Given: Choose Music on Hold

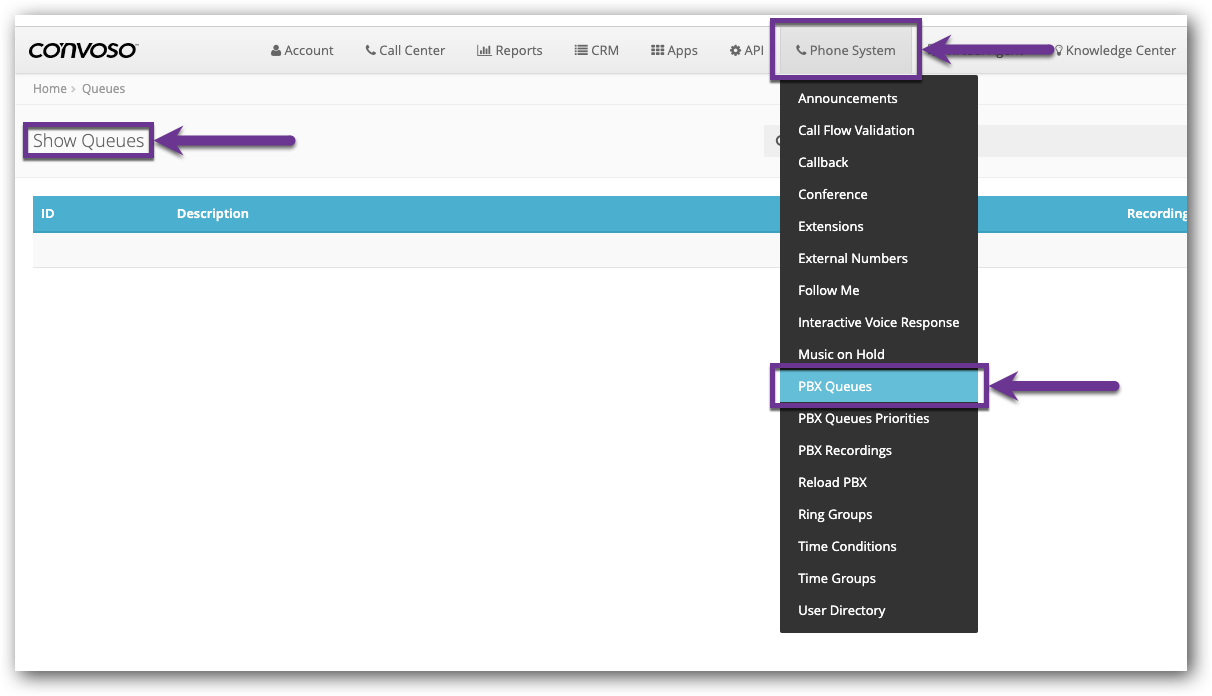Looking at the screenshot, I should point(841,354).
